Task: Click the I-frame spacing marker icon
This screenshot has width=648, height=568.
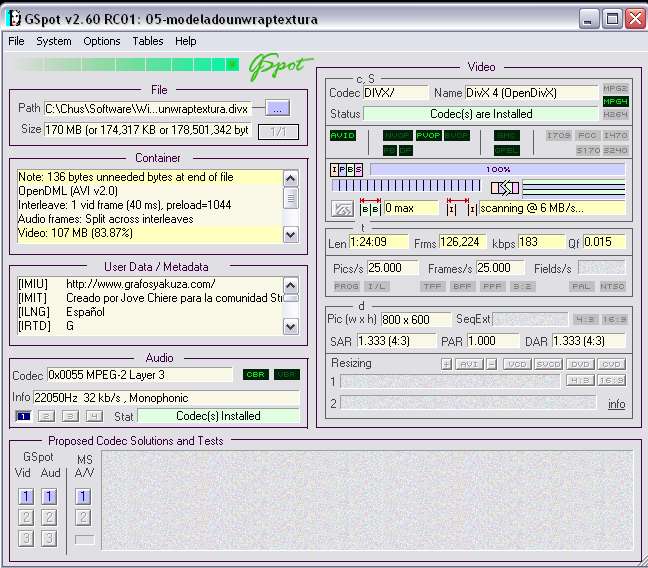Action: (462, 207)
